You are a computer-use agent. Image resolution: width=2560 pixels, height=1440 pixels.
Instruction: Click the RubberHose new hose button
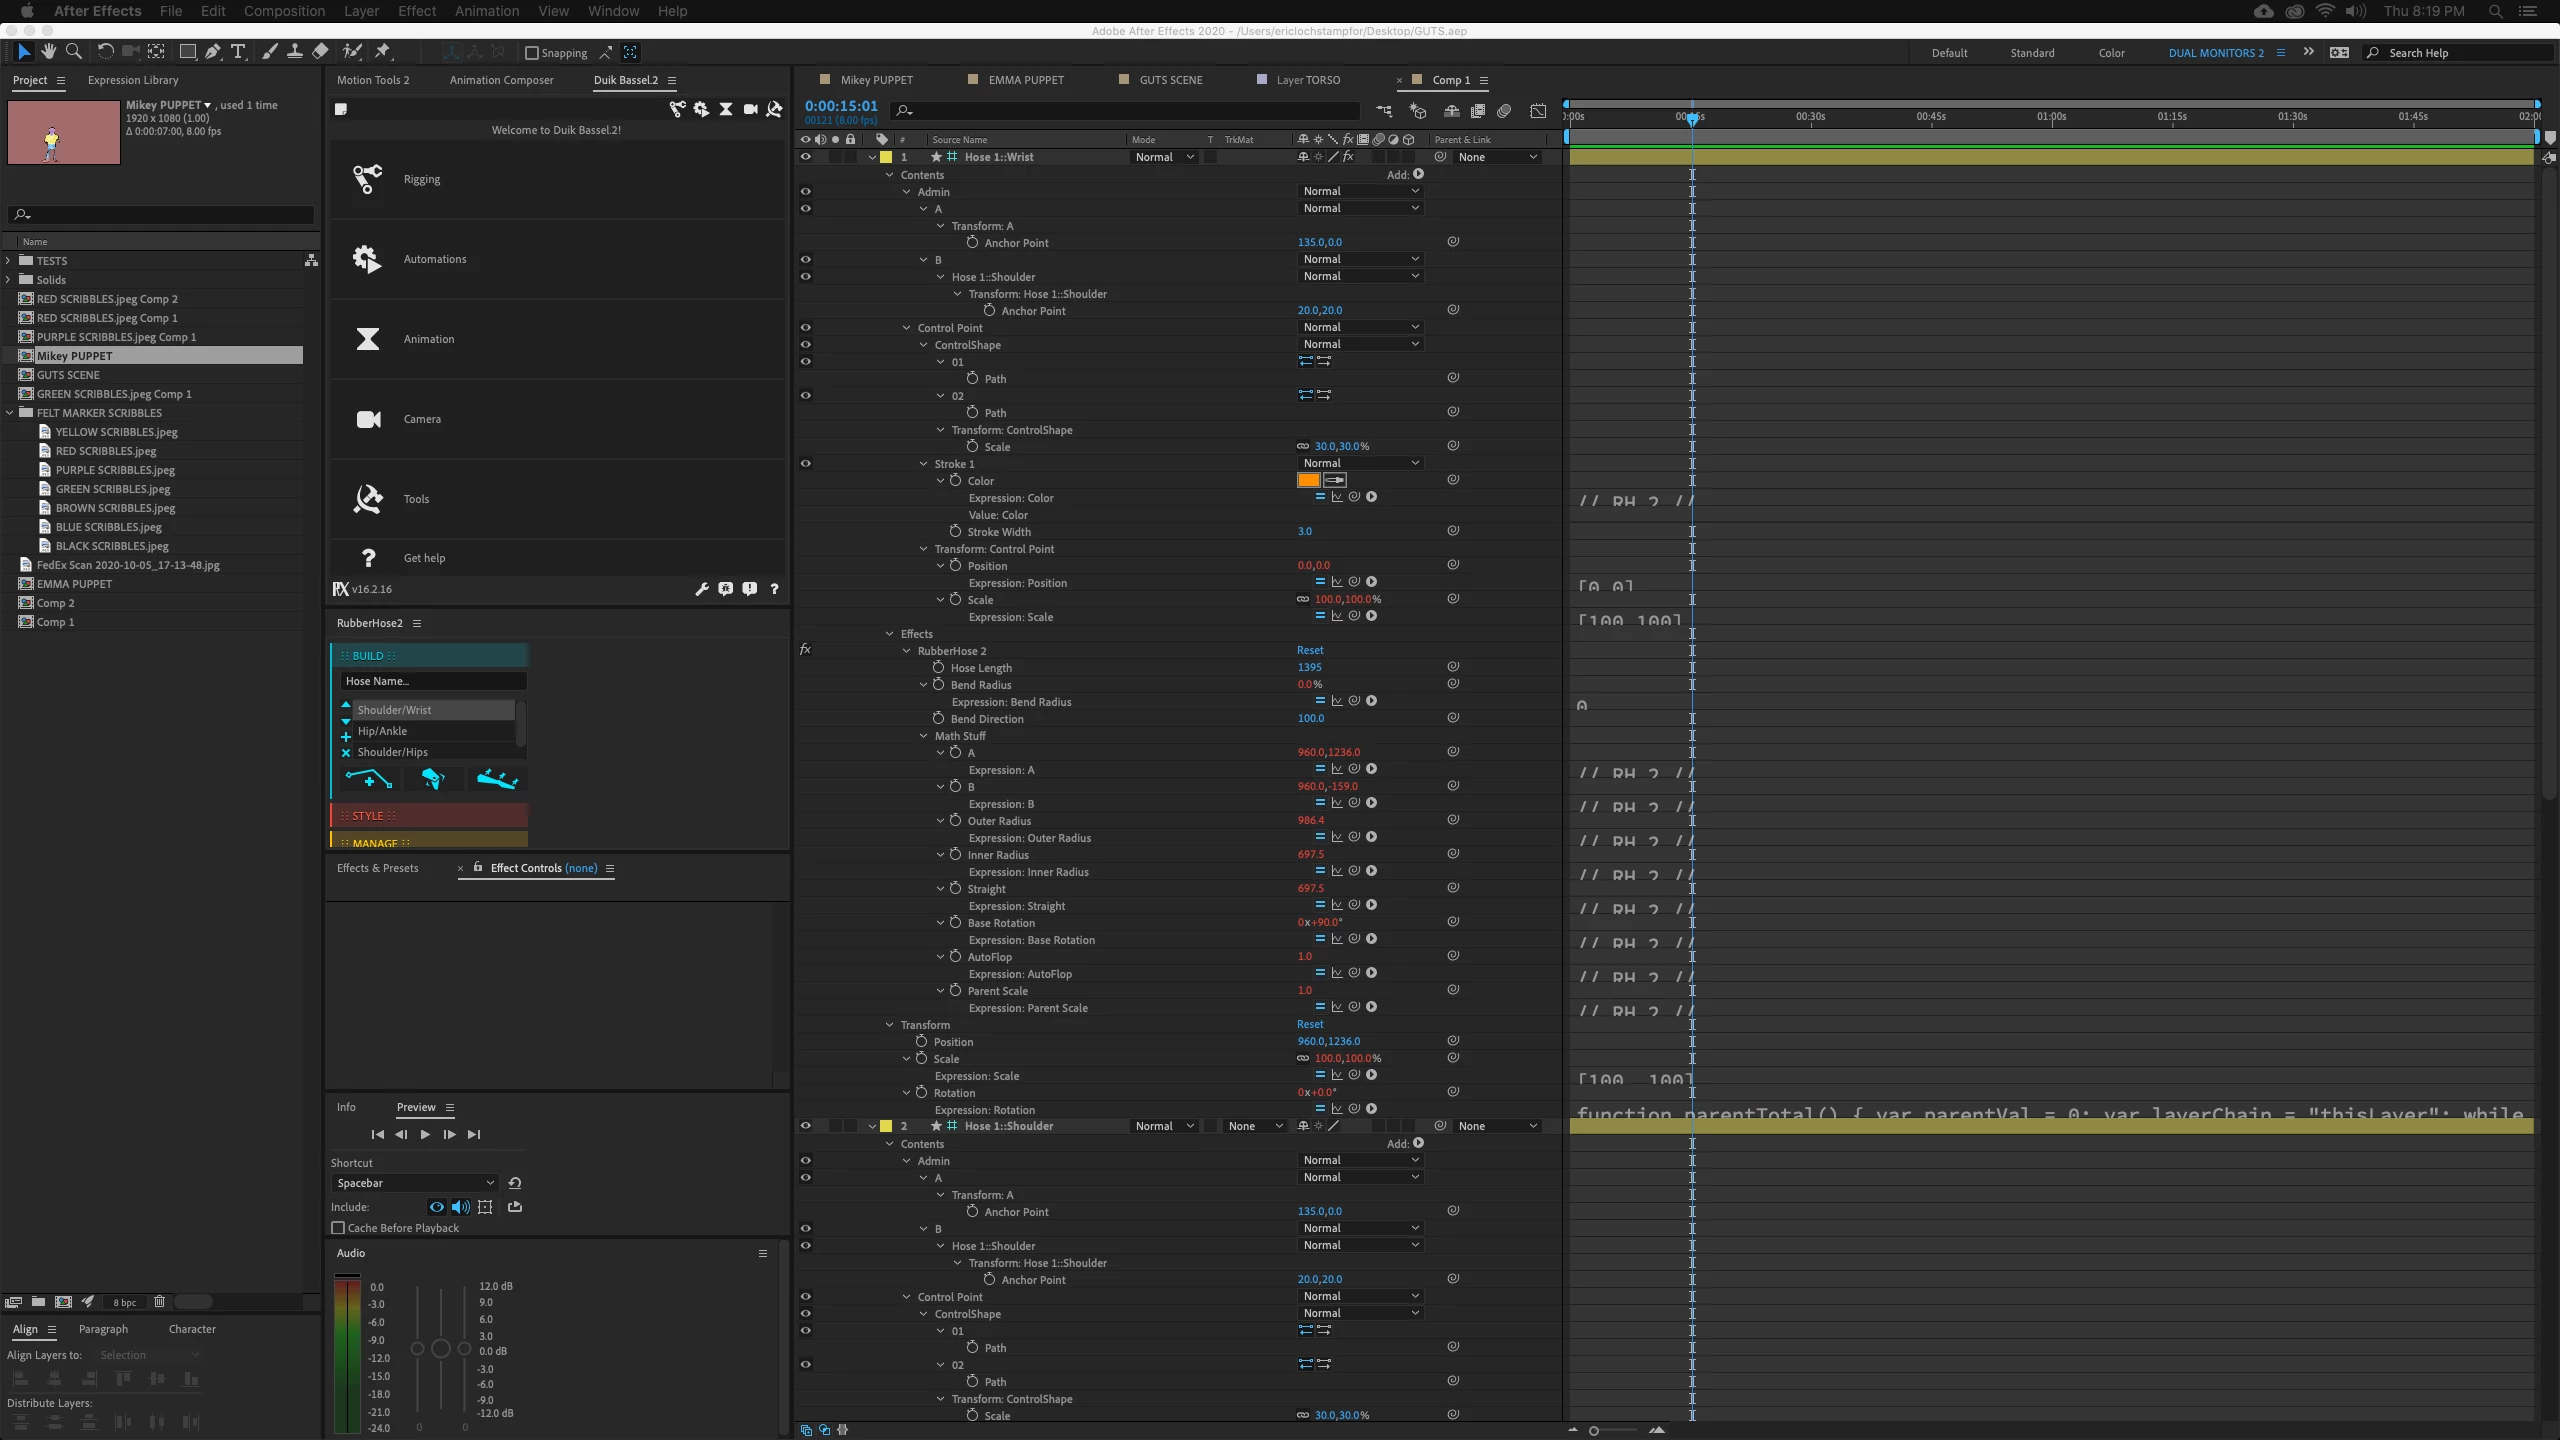pos(368,779)
